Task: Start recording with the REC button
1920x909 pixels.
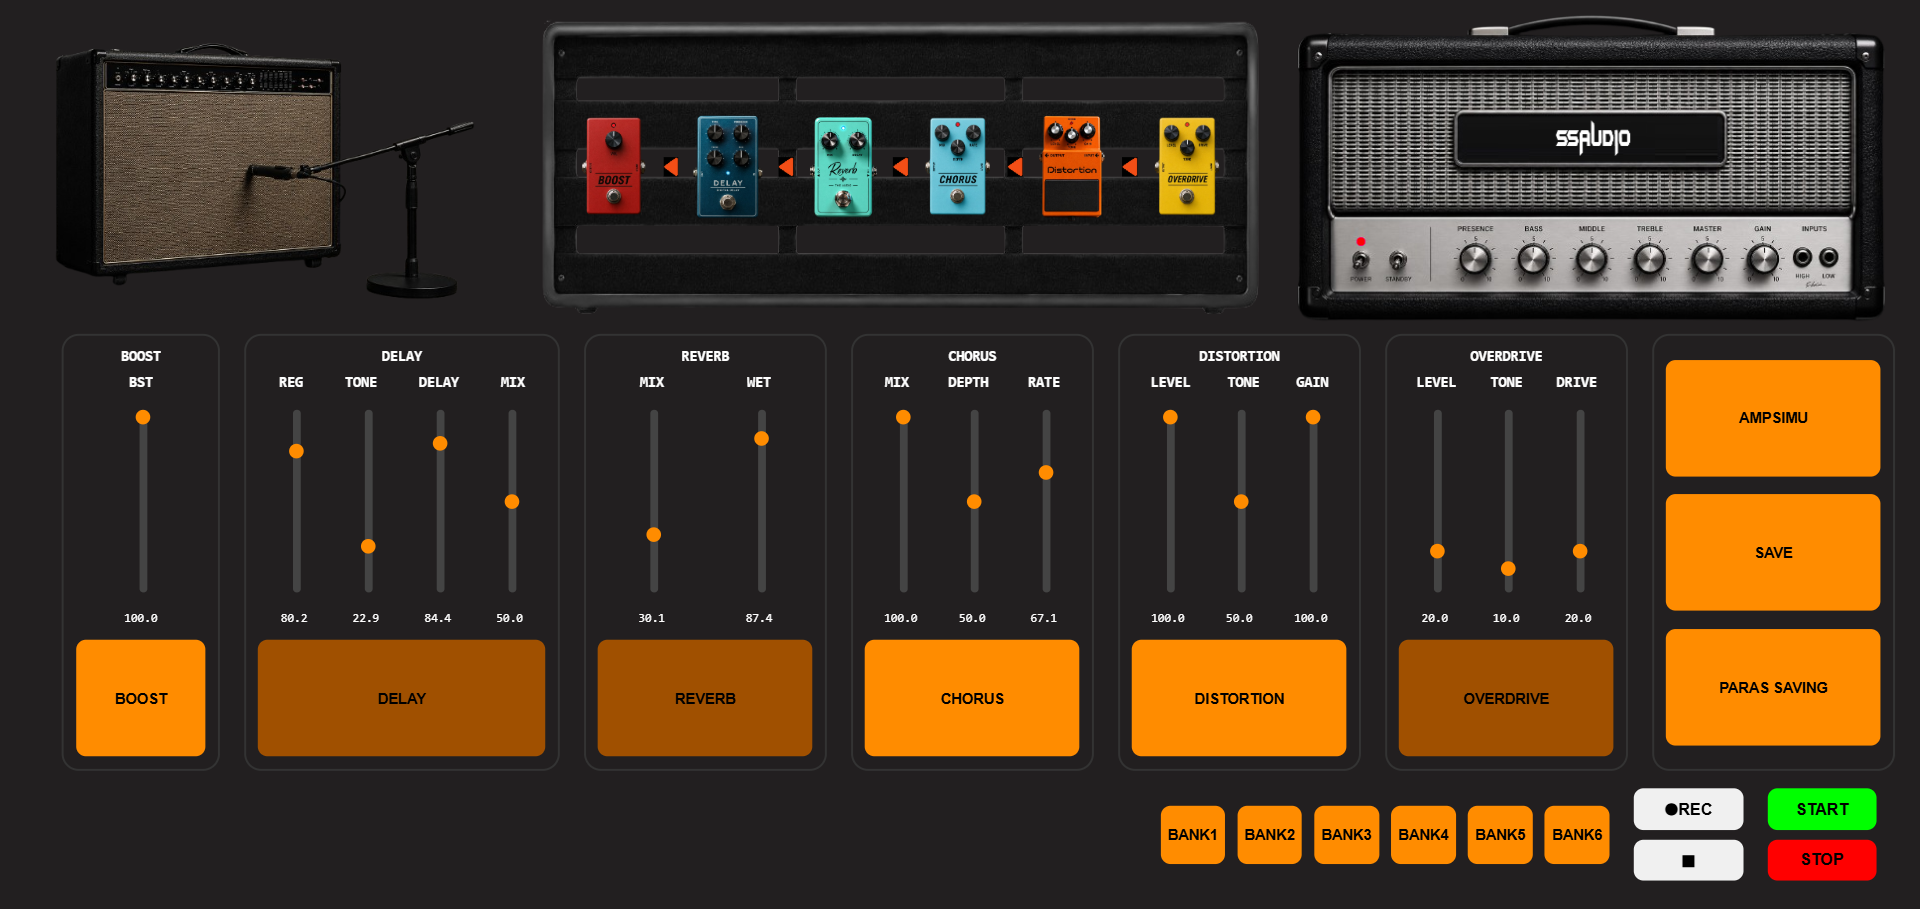Action: click(1688, 809)
